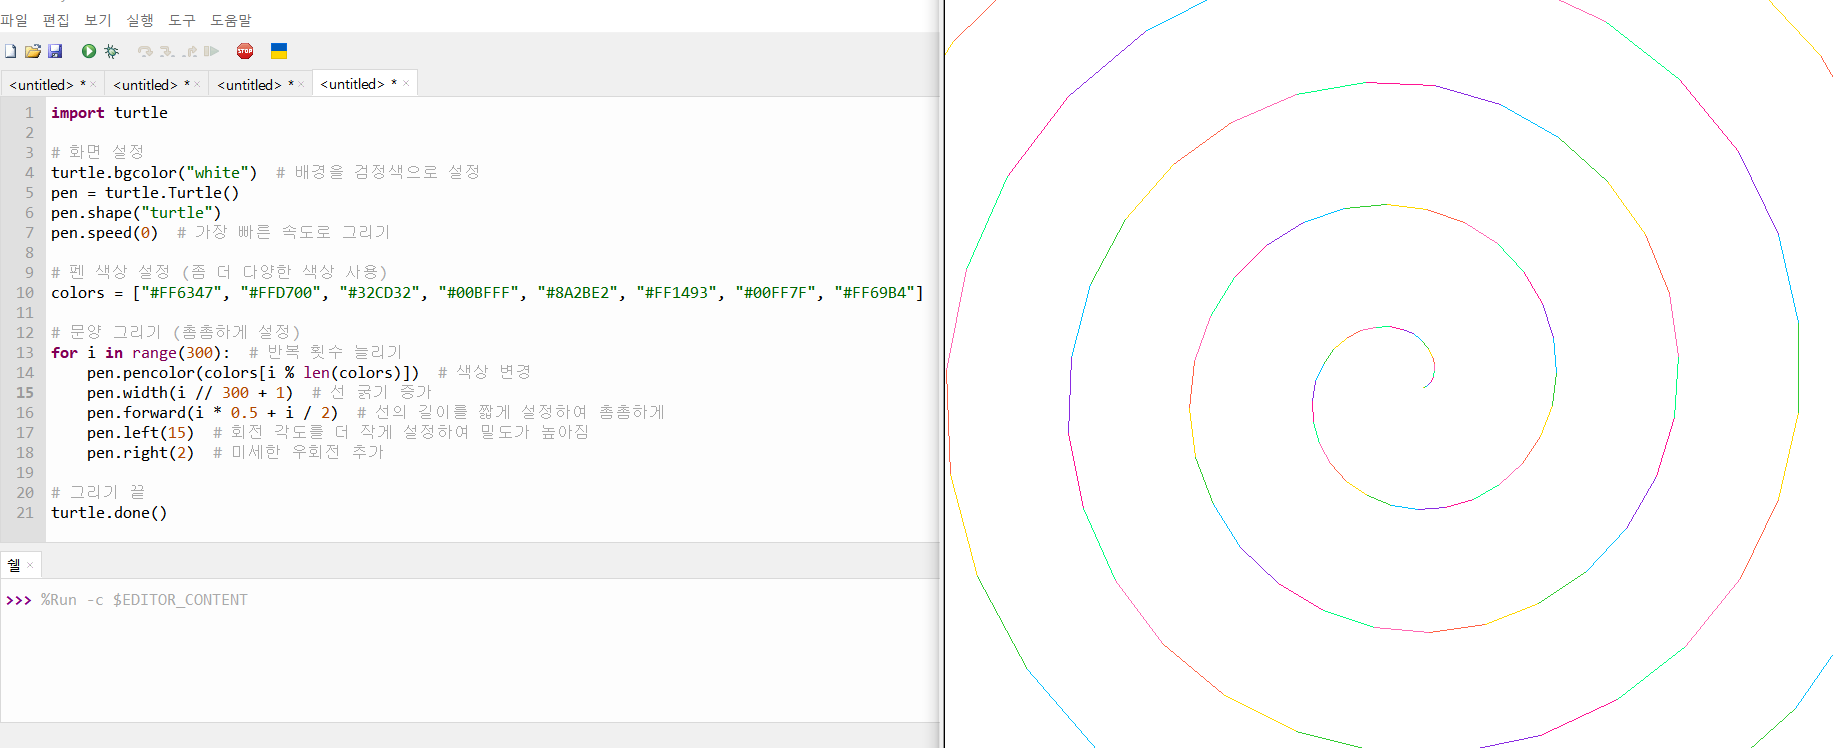Open the 보기 menu
Screen dimensions: 1833x748
98,20
